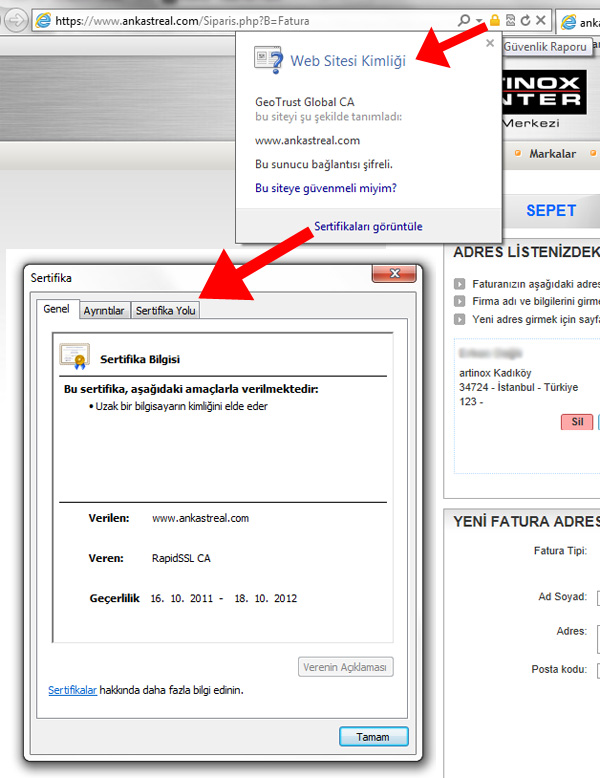The width and height of the screenshot is (600, 778).
Task: Click the stop loading X icon
Action: 541,20
